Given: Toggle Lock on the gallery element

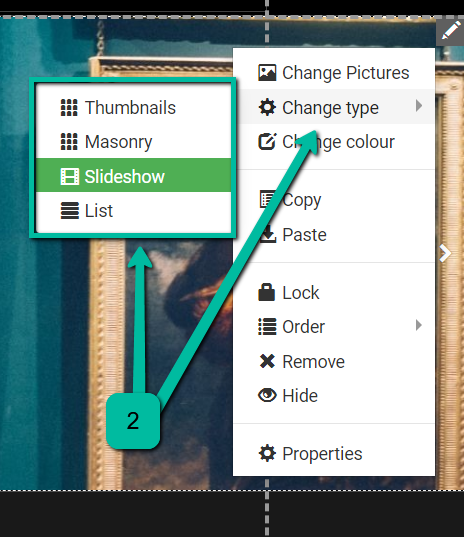Looking at the screenshot, I should pos(334,292).
